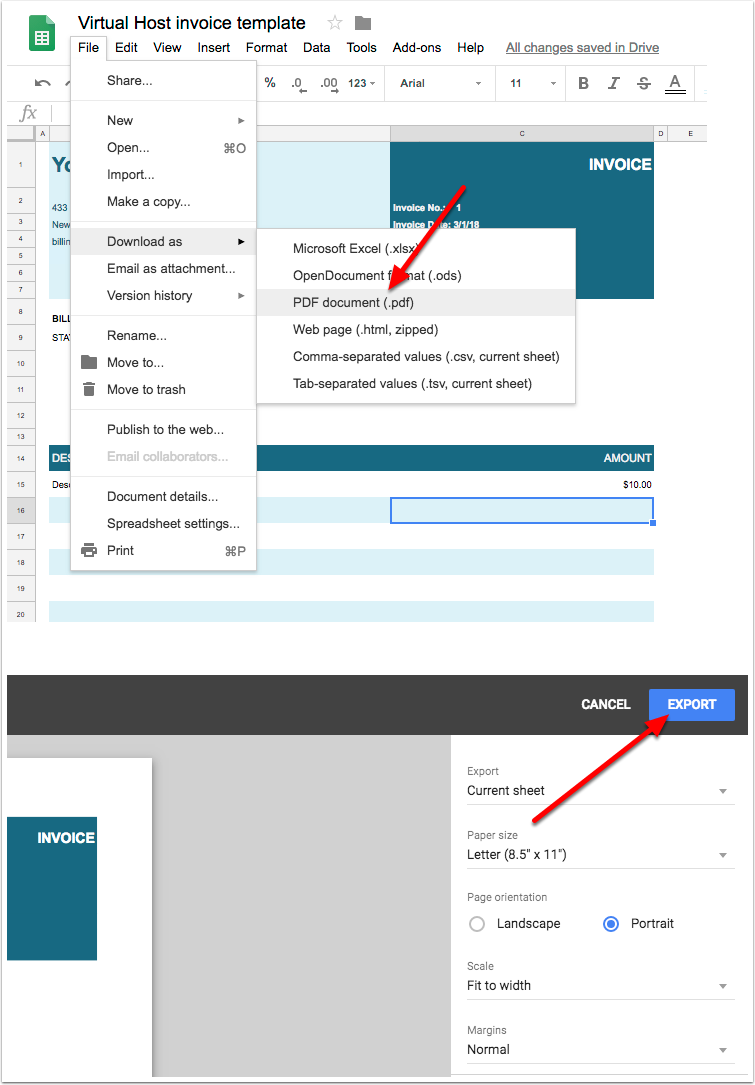
Task: Open the View menu
Action: coord(167,48)
